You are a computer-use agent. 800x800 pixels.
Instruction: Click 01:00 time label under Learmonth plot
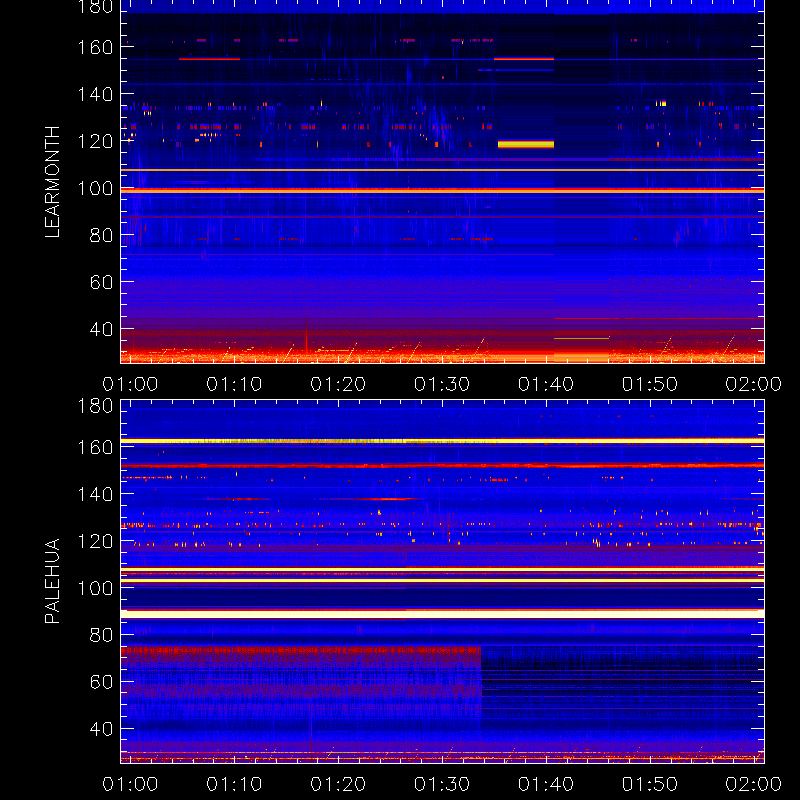(130, 384)
